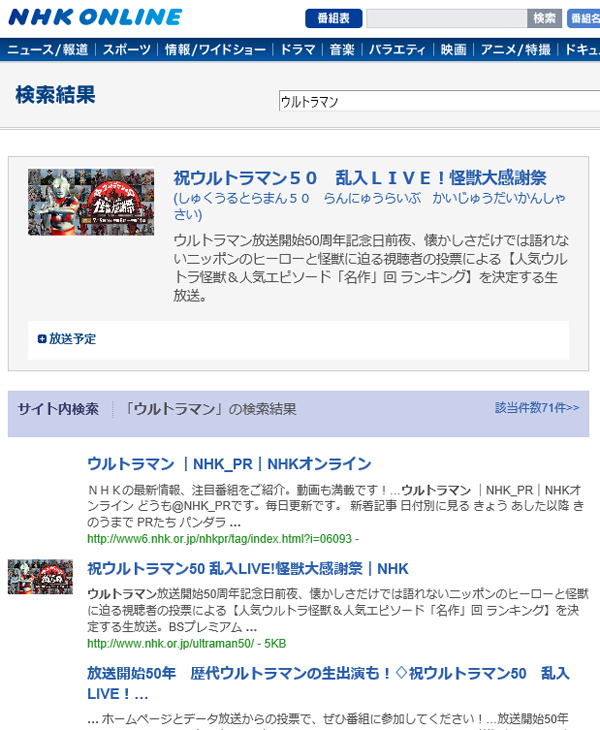The width and height of the screenshot is (600, 730).
Task: Click the 検索結果 page heading
Action: [55, 95]
